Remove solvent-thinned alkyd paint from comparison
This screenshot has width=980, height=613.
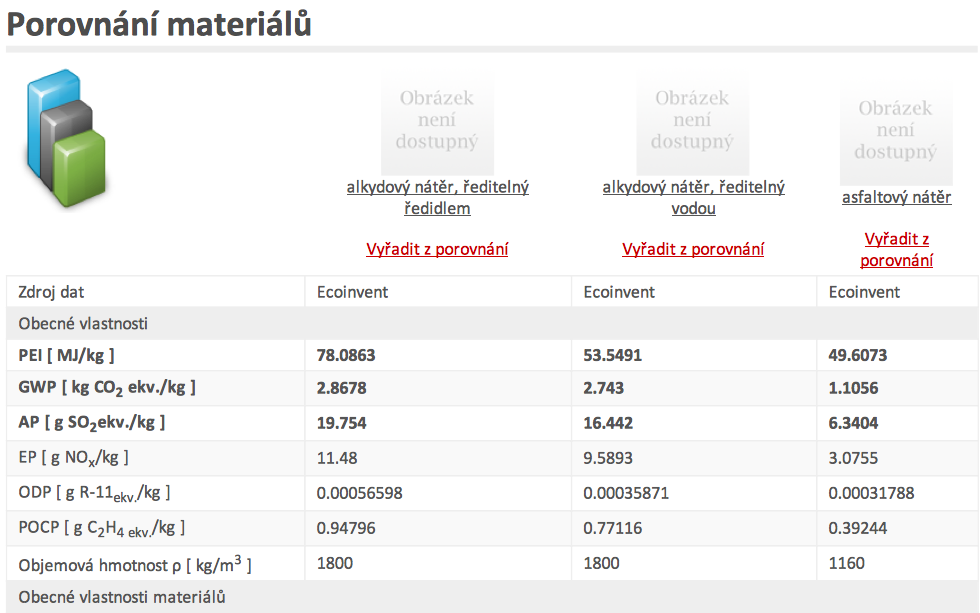(x=437, y=249)
